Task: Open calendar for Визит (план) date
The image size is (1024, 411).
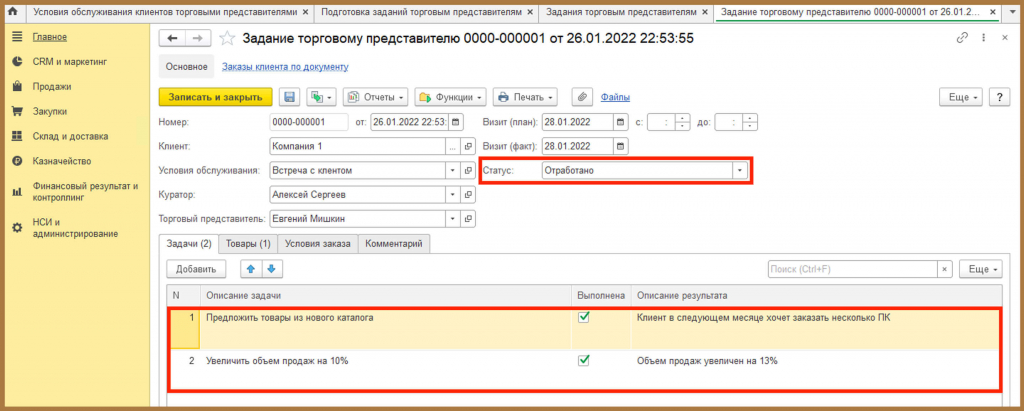Action: 620,122
